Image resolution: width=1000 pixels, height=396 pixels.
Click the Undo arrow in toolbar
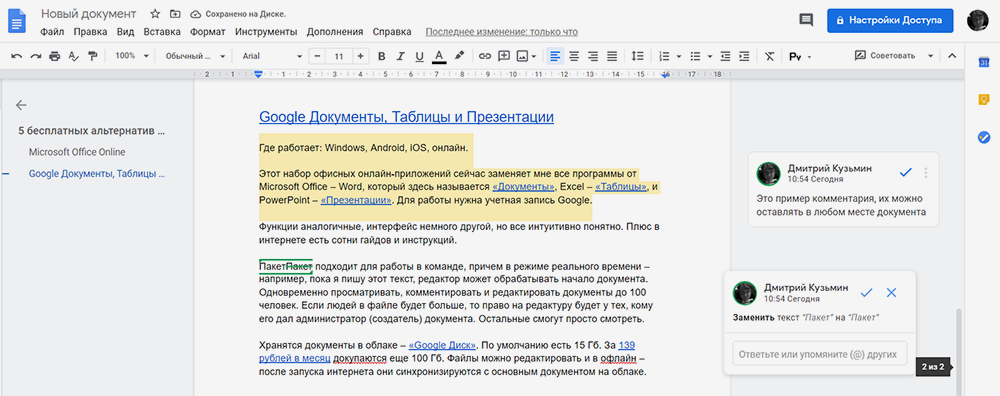tap(17, 56)
